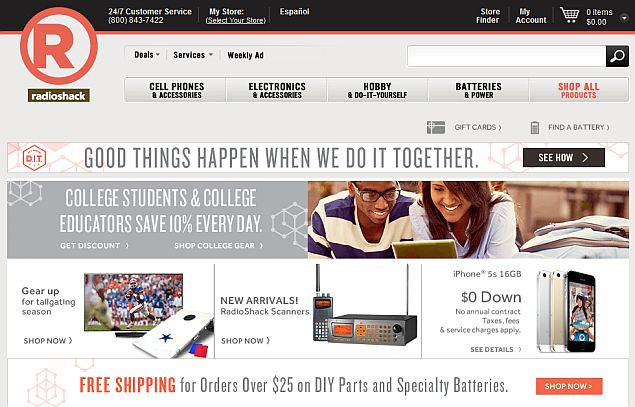The height and width of the screenshot is (407, 635).
Task: Expand the cart dropdown arrow
Action: pyautogui.click(x=624, y=17)
